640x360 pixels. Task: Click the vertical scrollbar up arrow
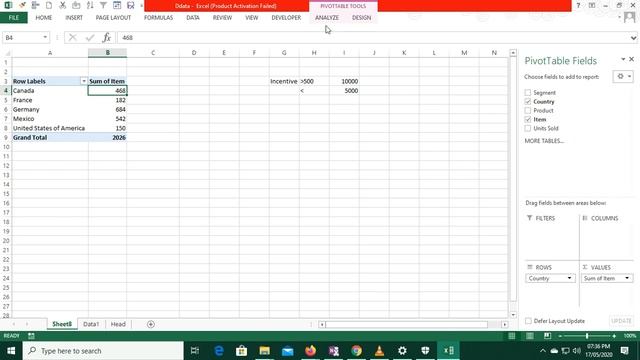513,53
